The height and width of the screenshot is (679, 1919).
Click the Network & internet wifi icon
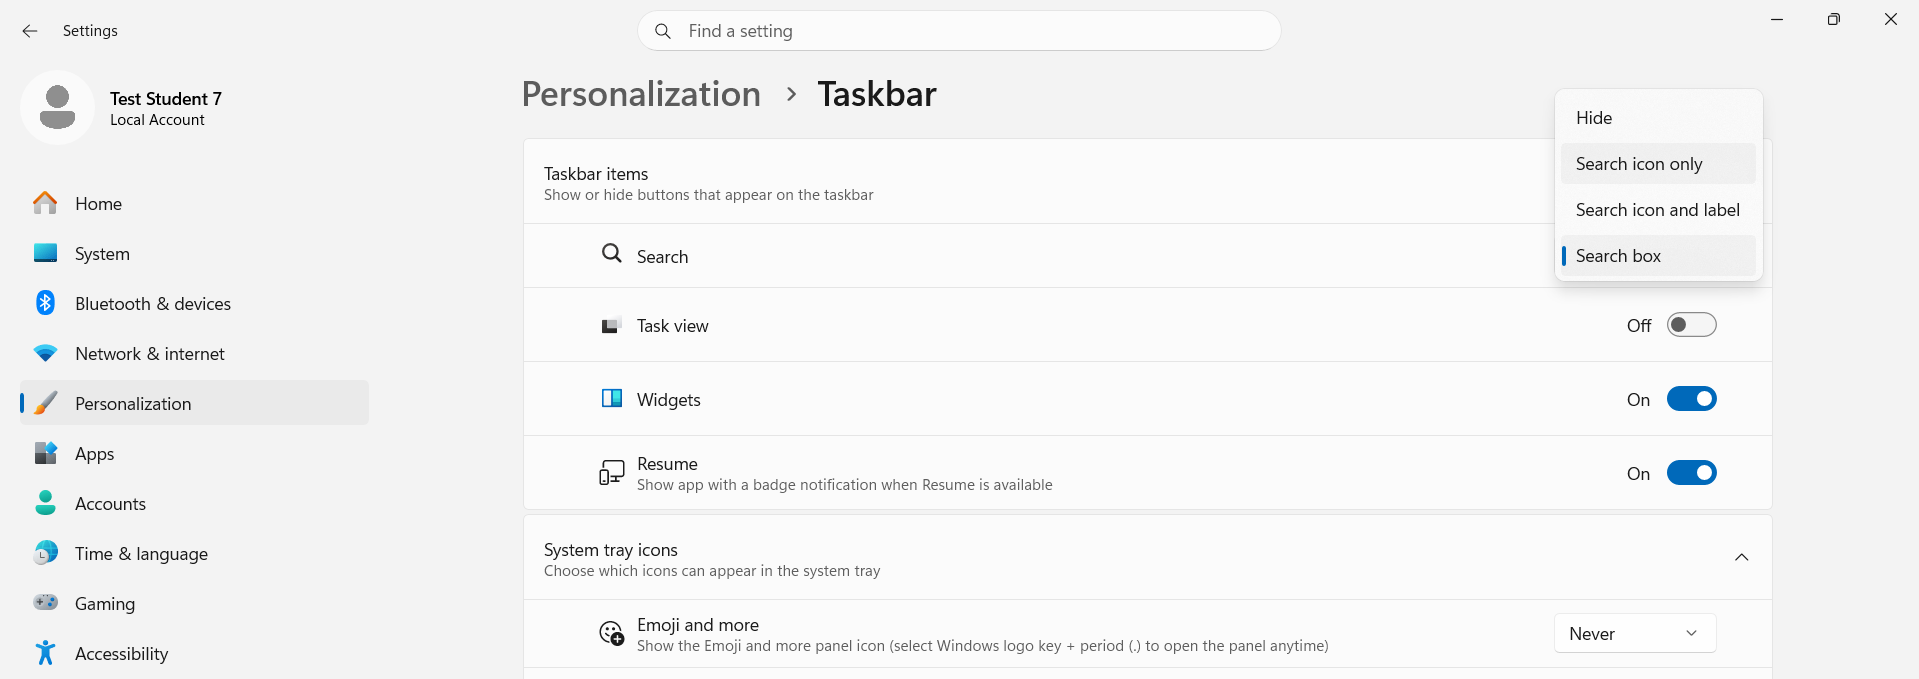pyautogui.click(x=45, y=353)
